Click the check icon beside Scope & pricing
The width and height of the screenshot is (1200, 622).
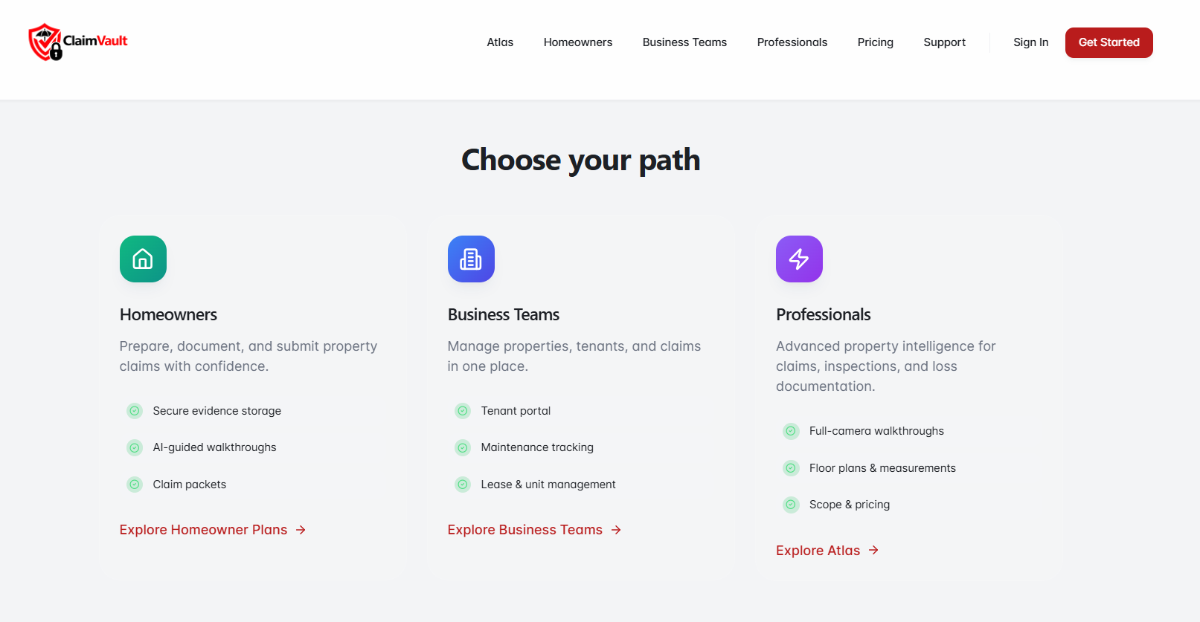(x=790, y=504)
